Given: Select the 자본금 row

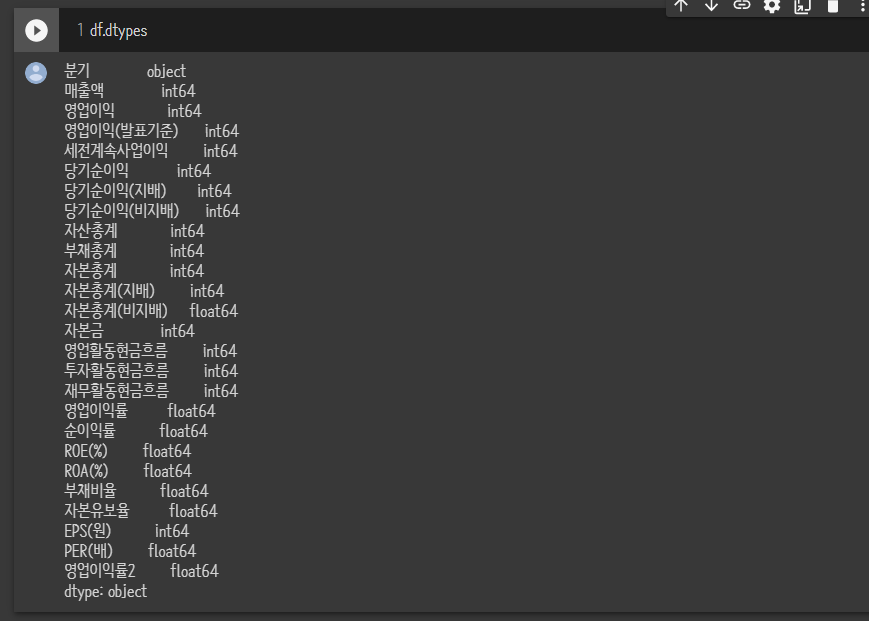Looking at the screenshot, I should tap(129, 331).
